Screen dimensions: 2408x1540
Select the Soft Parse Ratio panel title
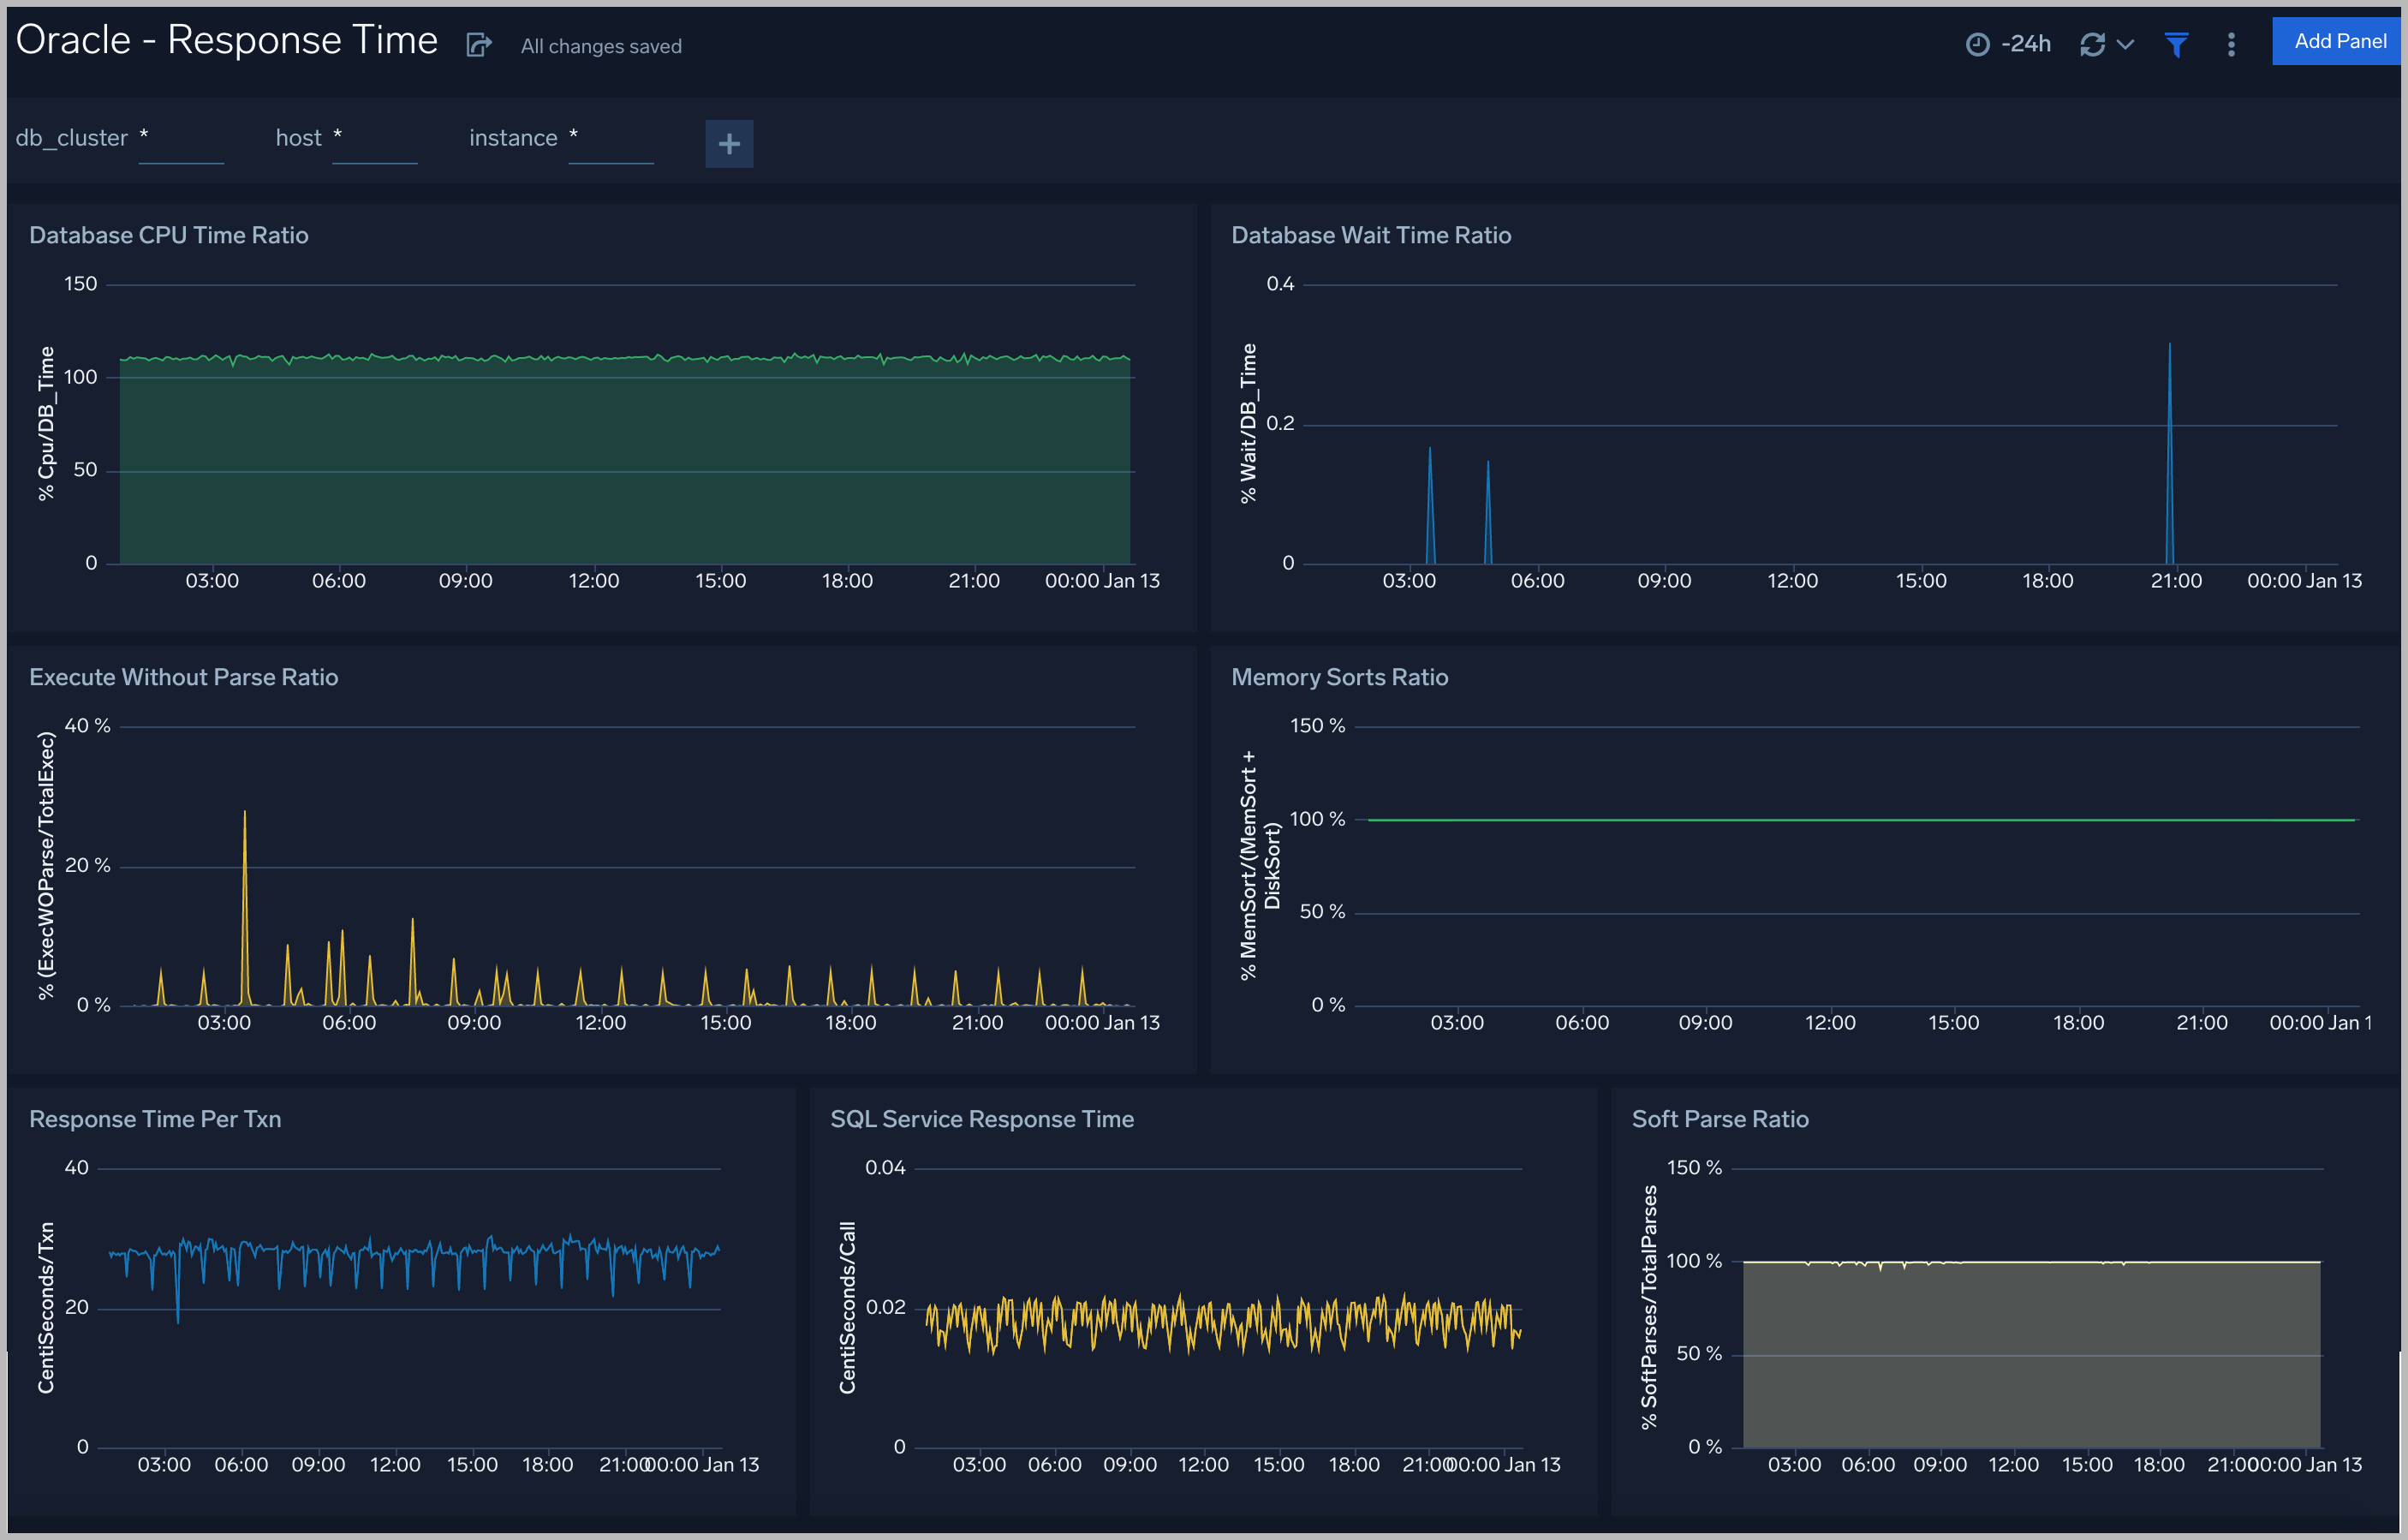[1720, 1119]
